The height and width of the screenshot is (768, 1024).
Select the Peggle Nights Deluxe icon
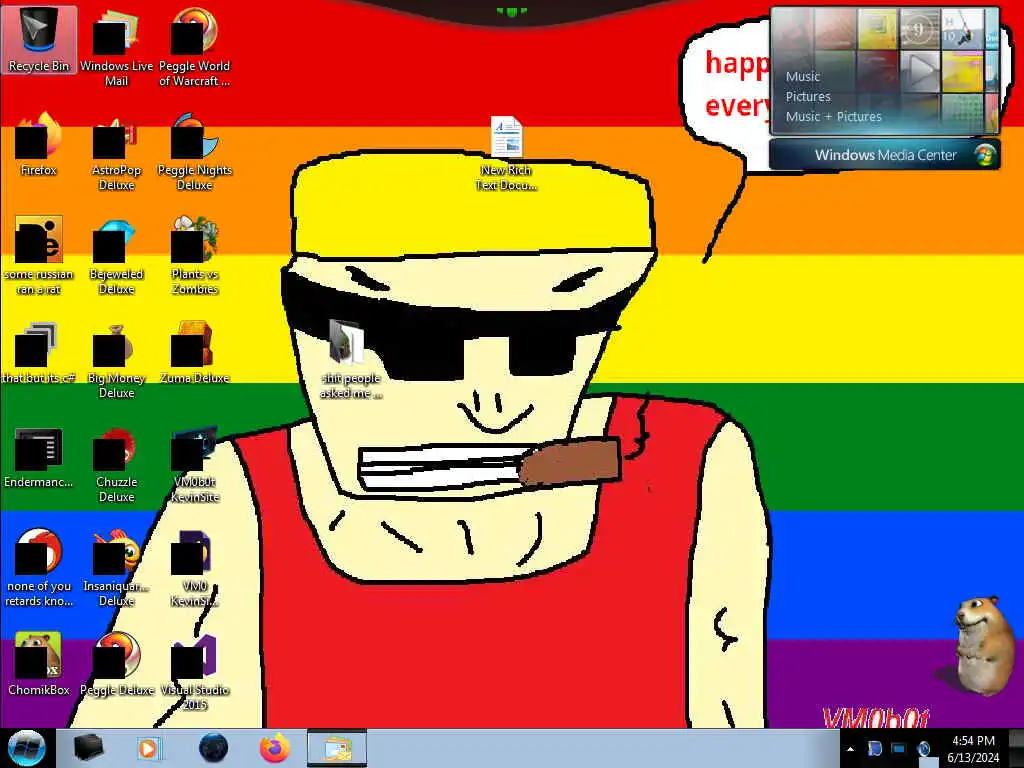pyautogui.click(x=194, y=152)
